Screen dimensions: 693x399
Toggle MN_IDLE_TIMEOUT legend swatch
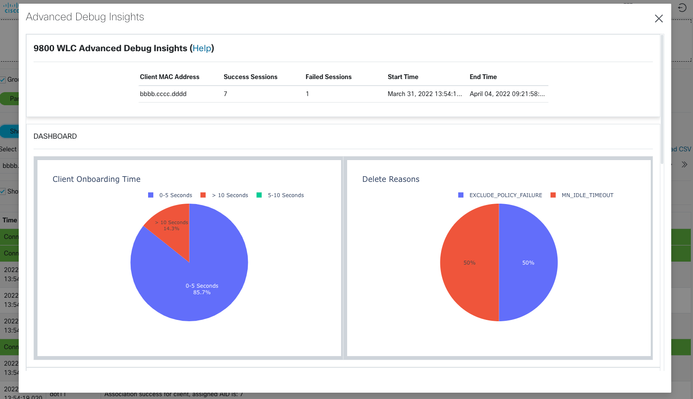(x=553, y=195)
